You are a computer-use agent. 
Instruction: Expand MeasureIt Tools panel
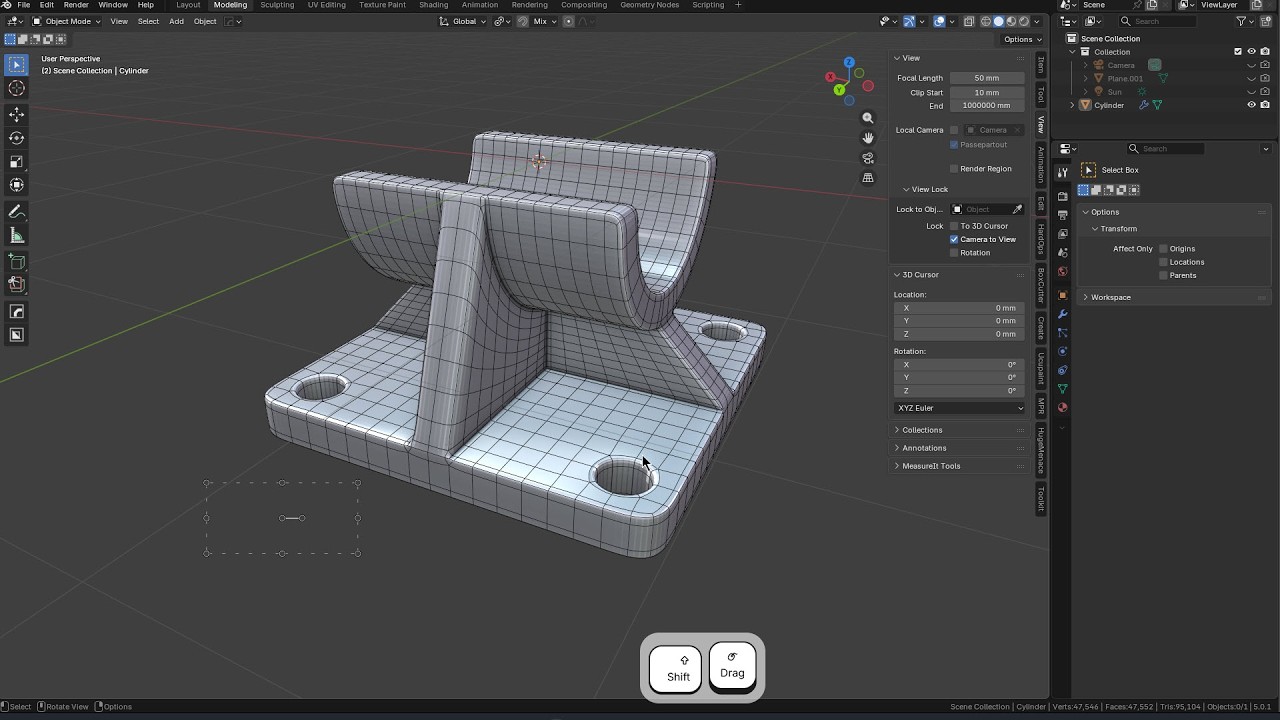pos(931,466)
